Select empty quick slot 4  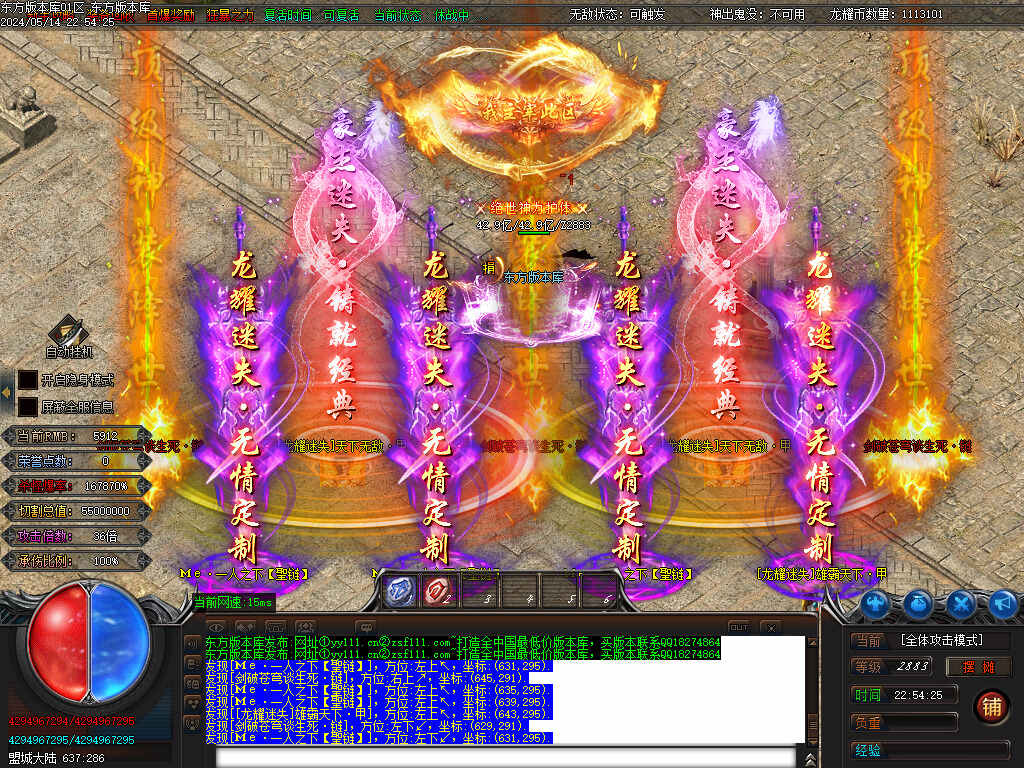519,592
